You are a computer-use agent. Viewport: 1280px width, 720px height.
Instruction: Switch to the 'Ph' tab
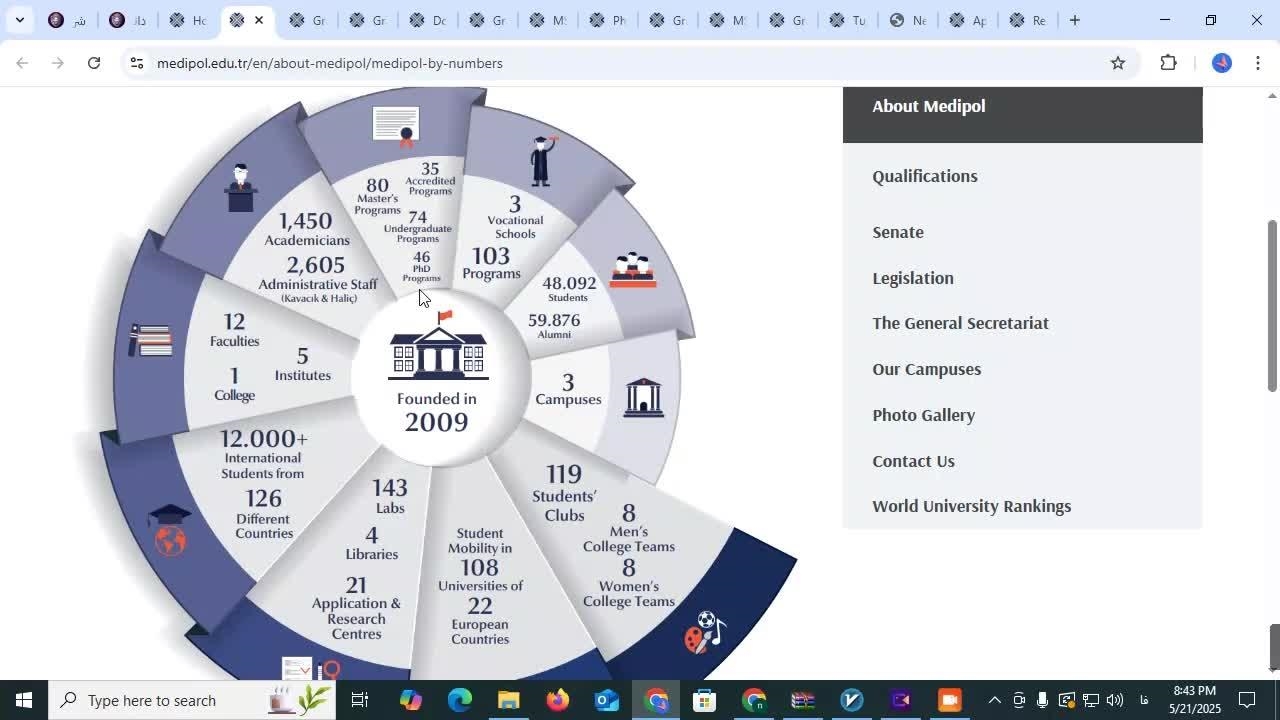click(x=607, y=20)
